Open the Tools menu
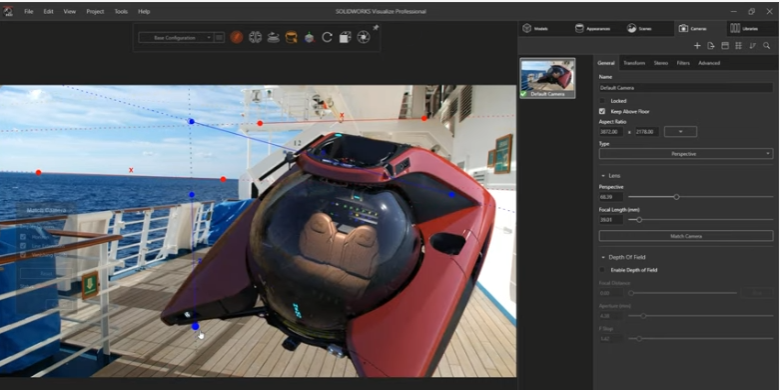This screenshot has width=780, height=390. 121,11
